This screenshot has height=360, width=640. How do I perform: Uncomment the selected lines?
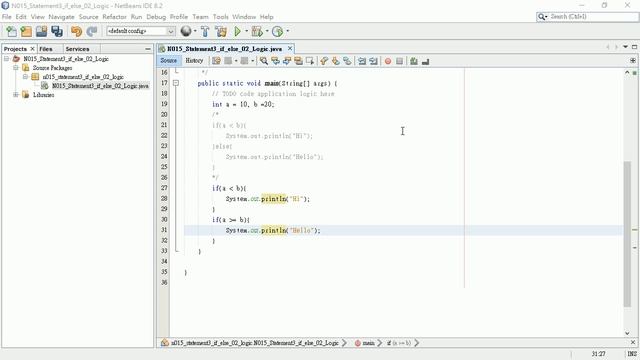[425, 61]
